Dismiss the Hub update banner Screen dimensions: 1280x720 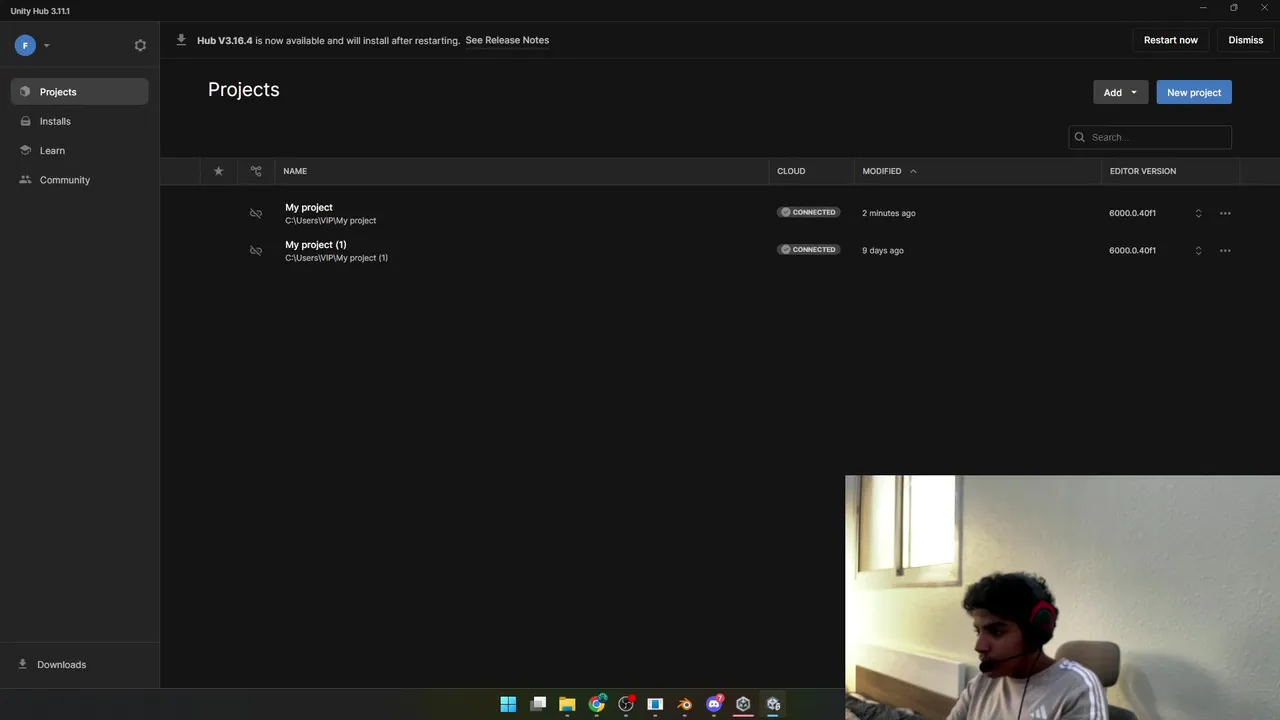(1246, 40)
